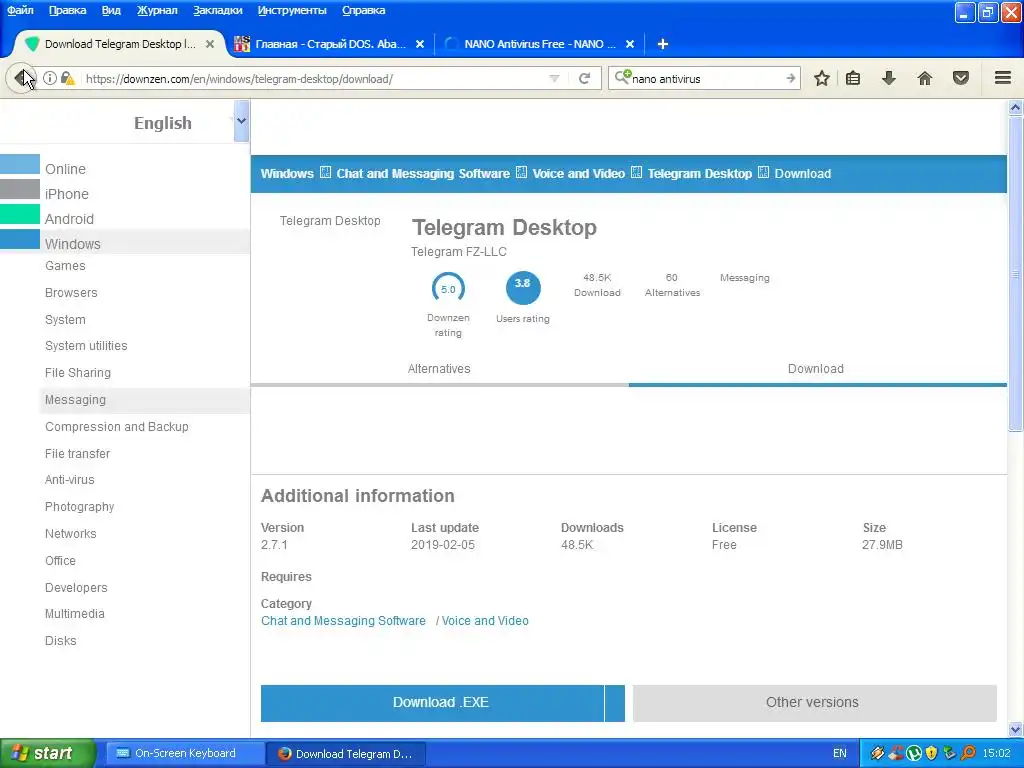Go back with the browser back arrow
This screenshot has width=1024, height=768.
tap(22, 78)
